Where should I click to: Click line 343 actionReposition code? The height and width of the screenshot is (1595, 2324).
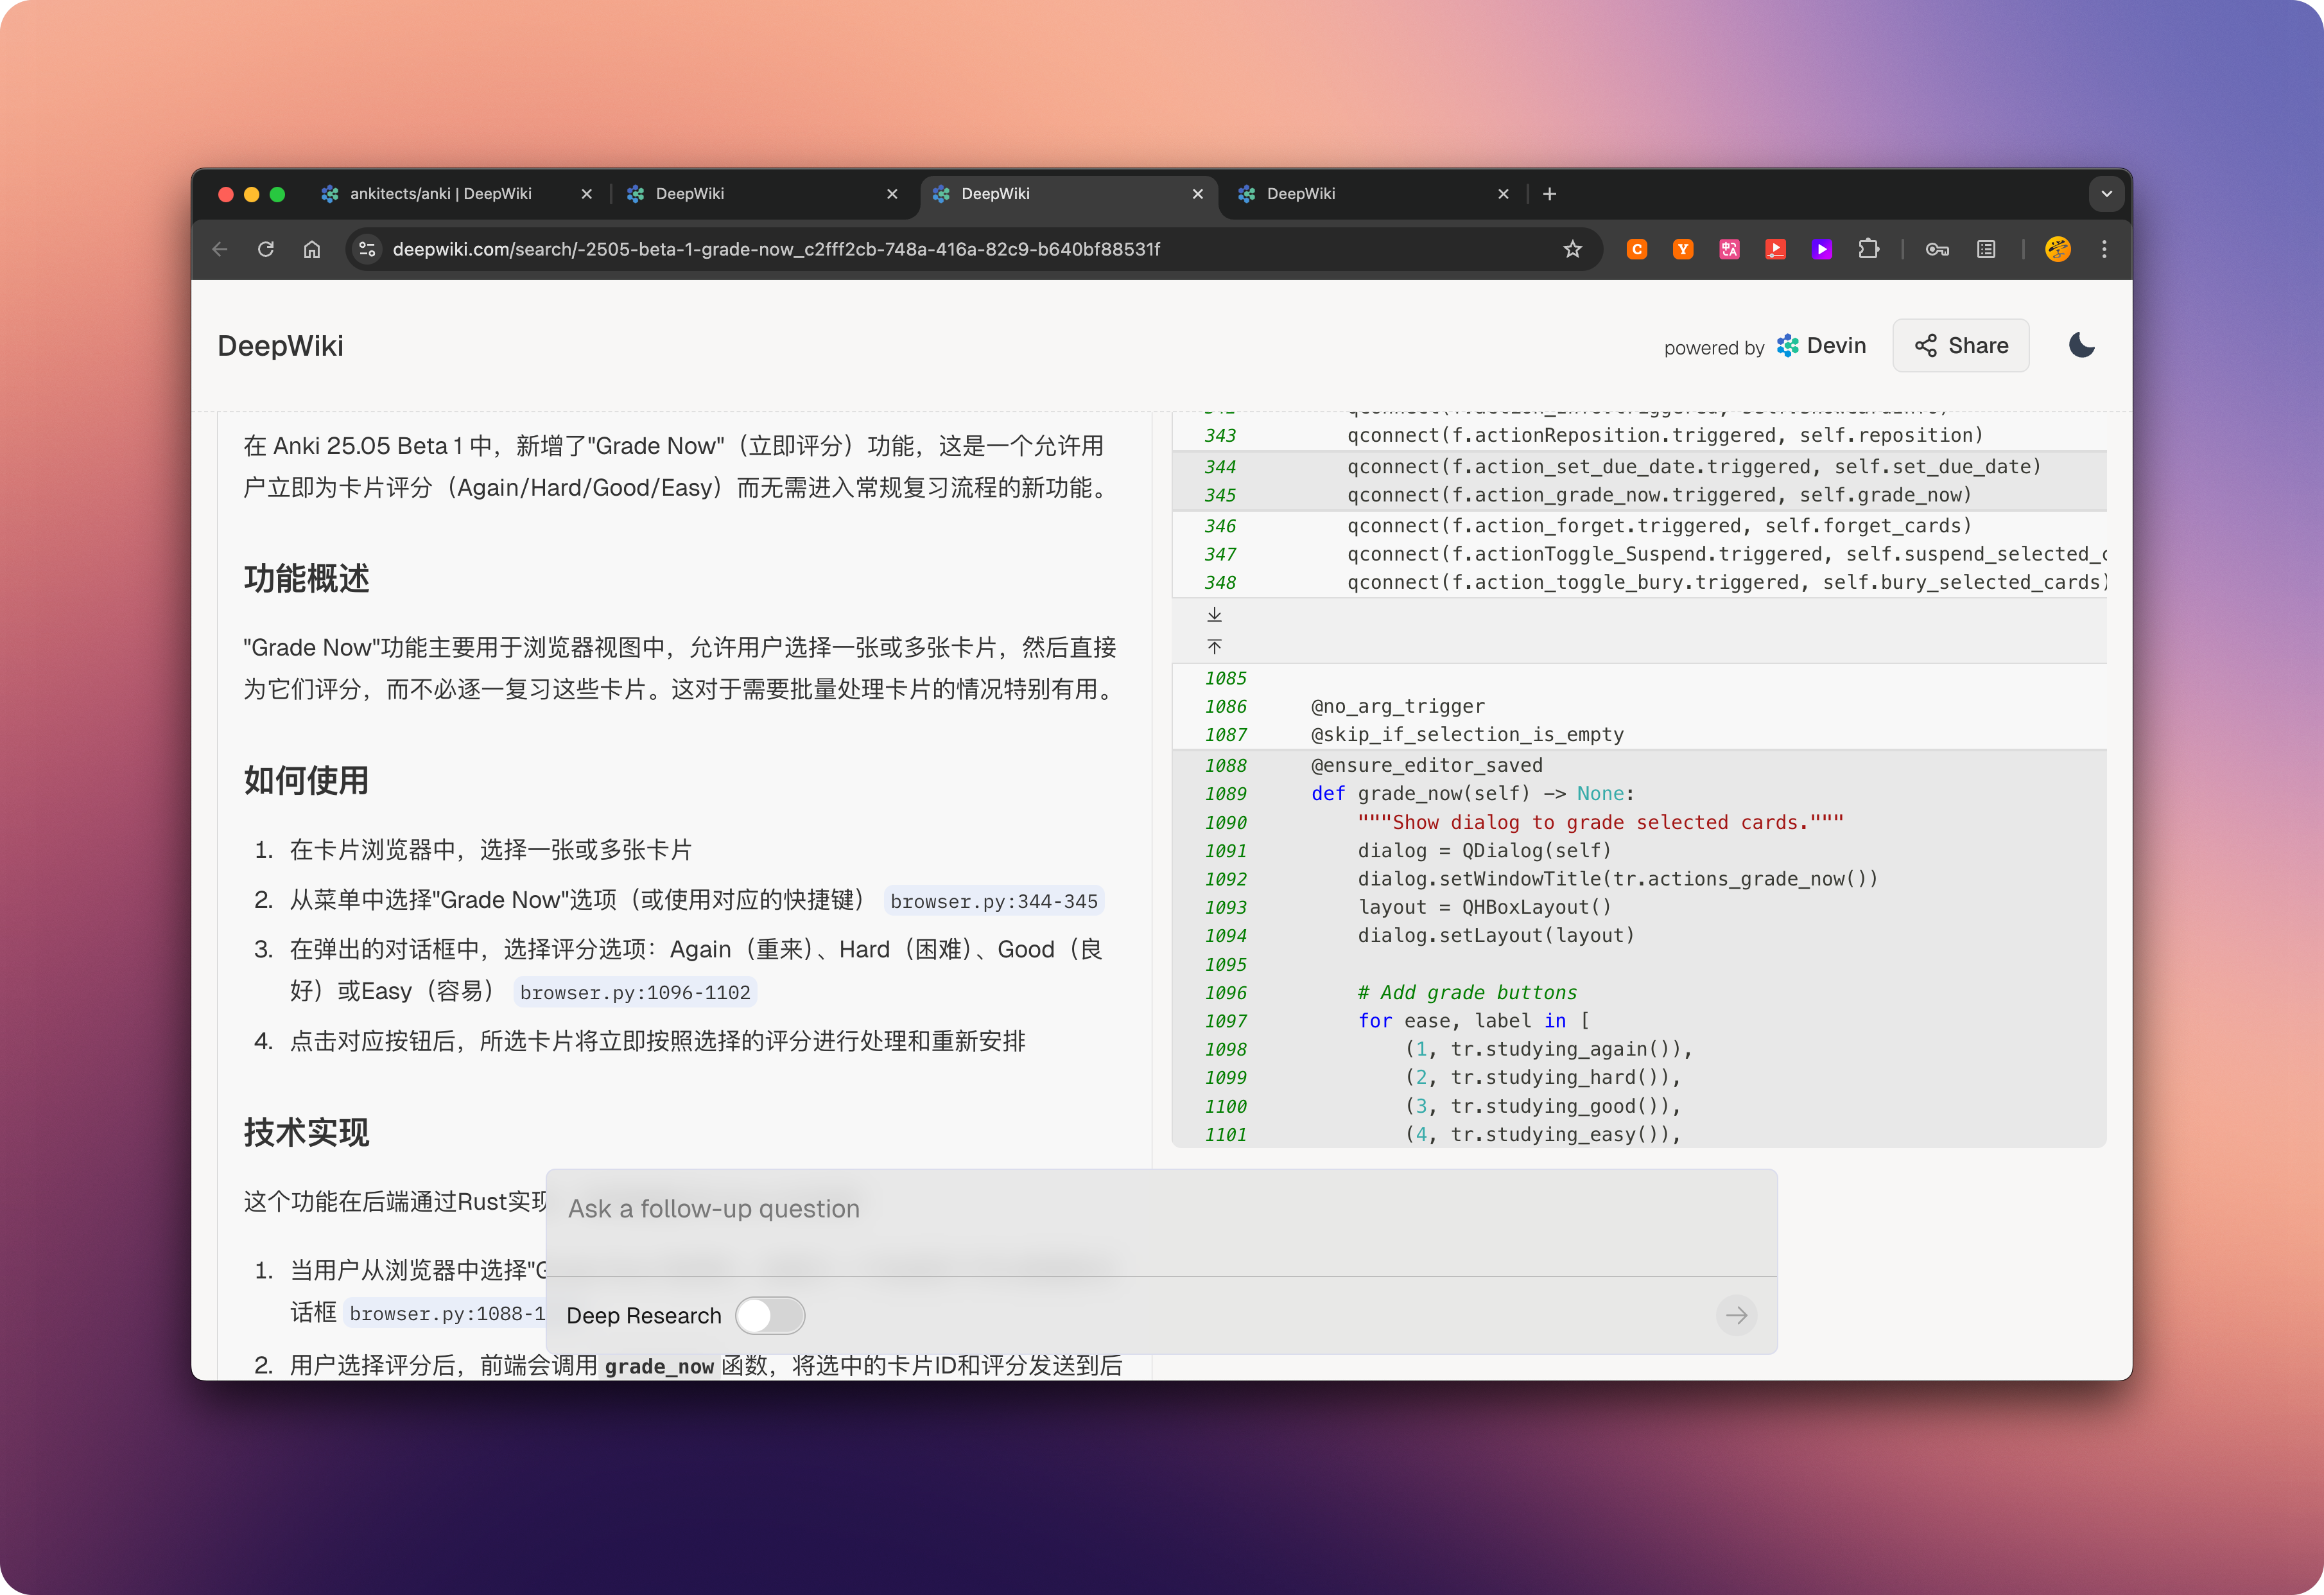click(x=1665, y=435)
